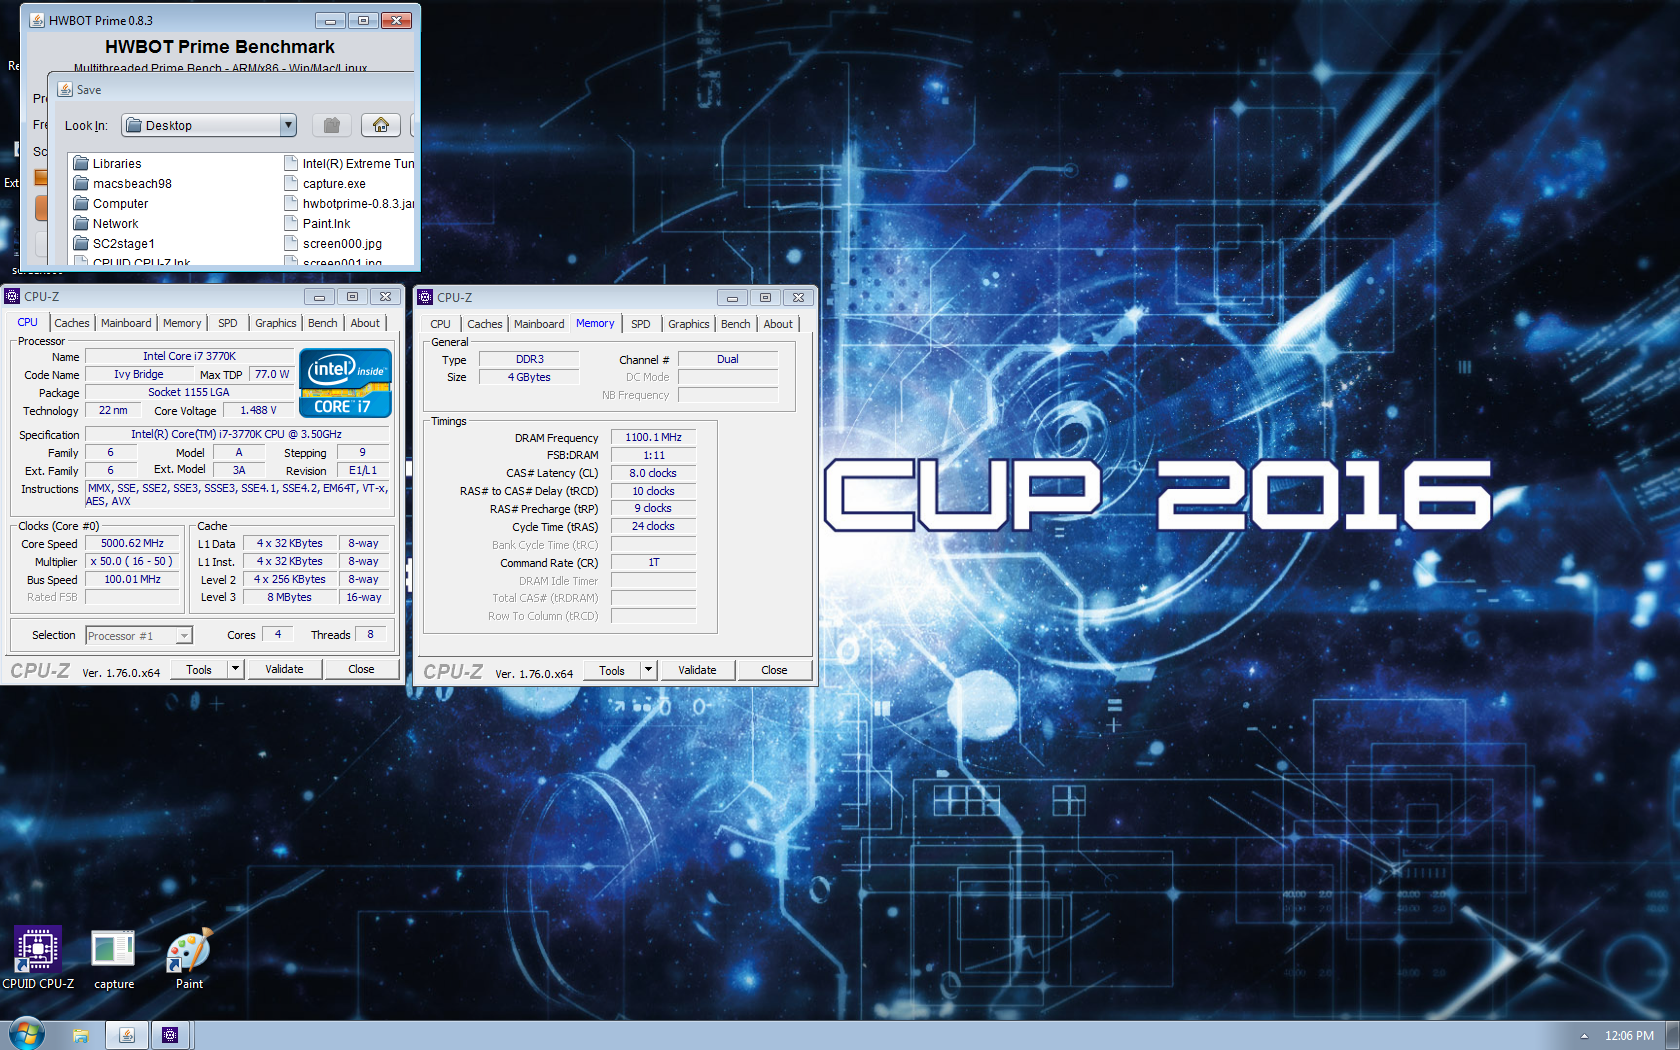Screen dimensions: 1680x1050
Task: Click the Show Desktop strip
Action: (x=1672, y=1035)
